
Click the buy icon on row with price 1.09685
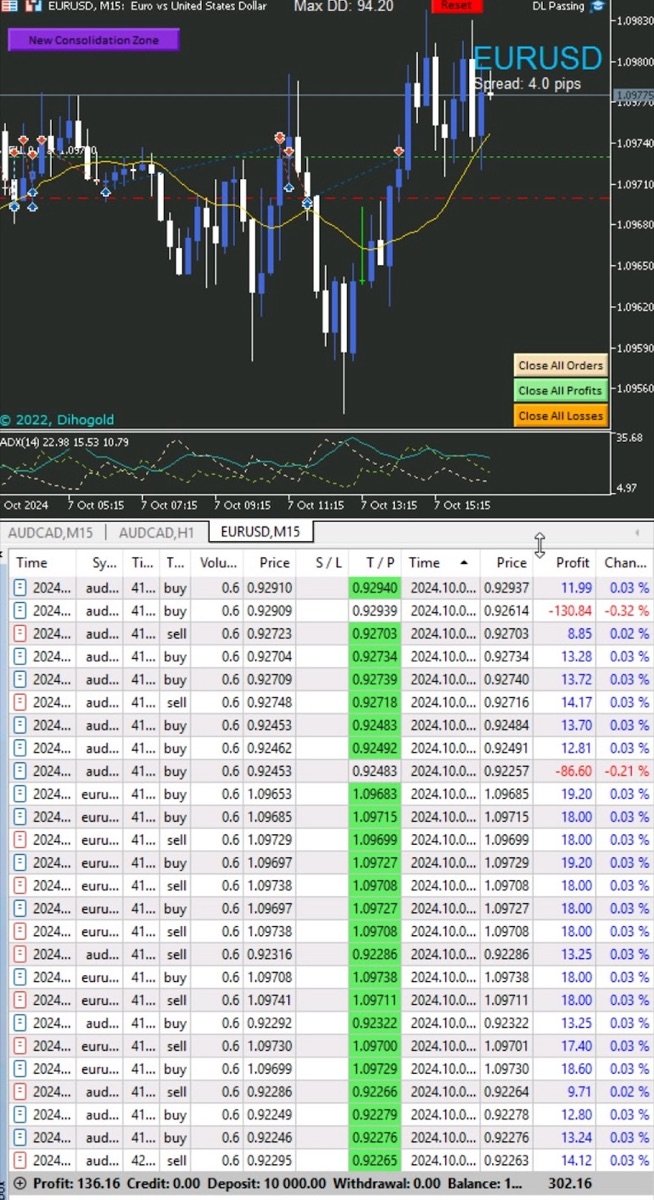coord(21,818)
